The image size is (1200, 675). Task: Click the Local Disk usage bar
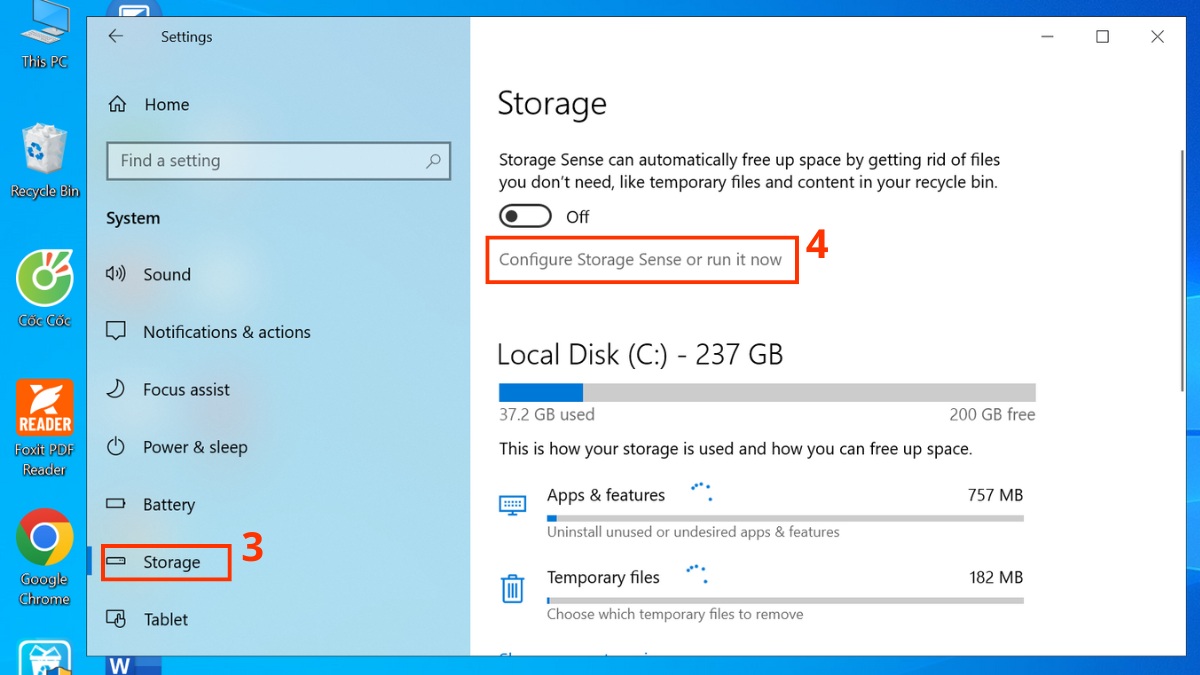766,391
